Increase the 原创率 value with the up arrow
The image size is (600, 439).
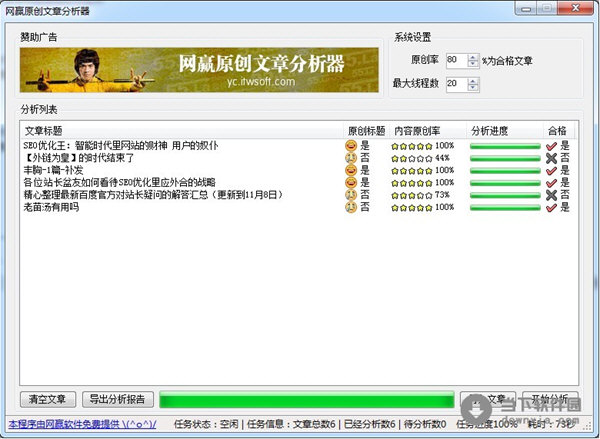pos(473,57)
